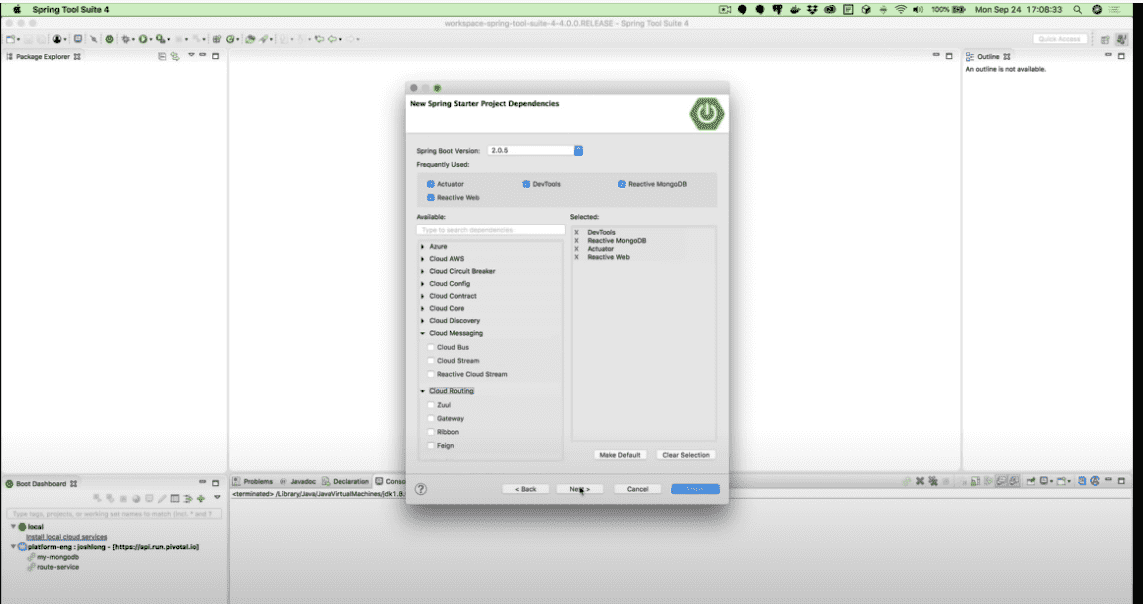Viewport: 1143px width, 604px height.
Task: Click the Back button in the dialog
Action: [x=526, y=489]
